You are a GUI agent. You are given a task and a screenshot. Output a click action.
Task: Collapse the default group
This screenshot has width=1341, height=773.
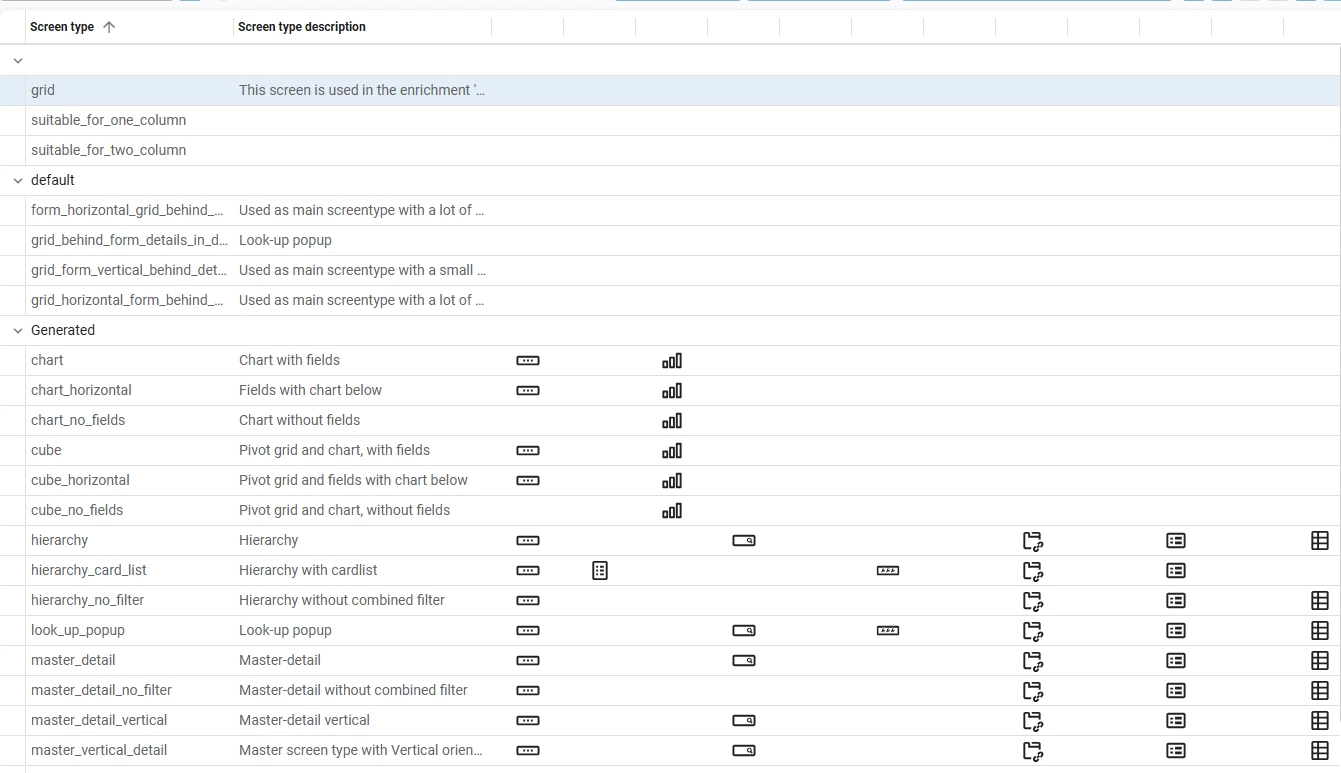tap(18, 180)
